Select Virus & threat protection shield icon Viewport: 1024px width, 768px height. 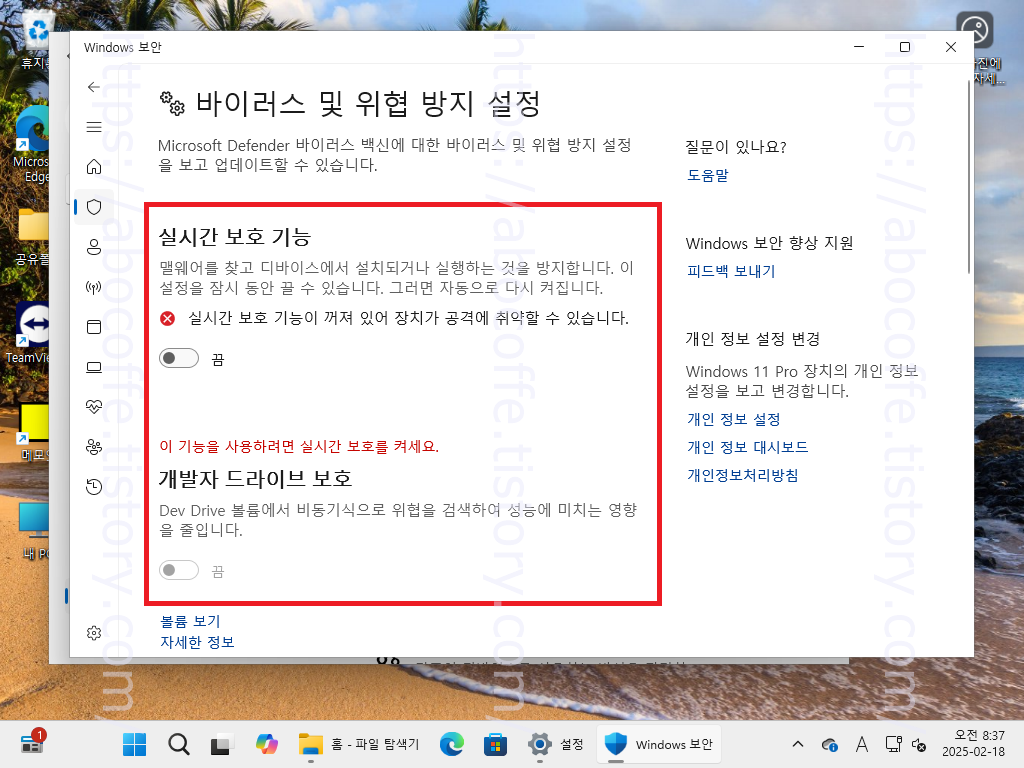click(94, 207)
